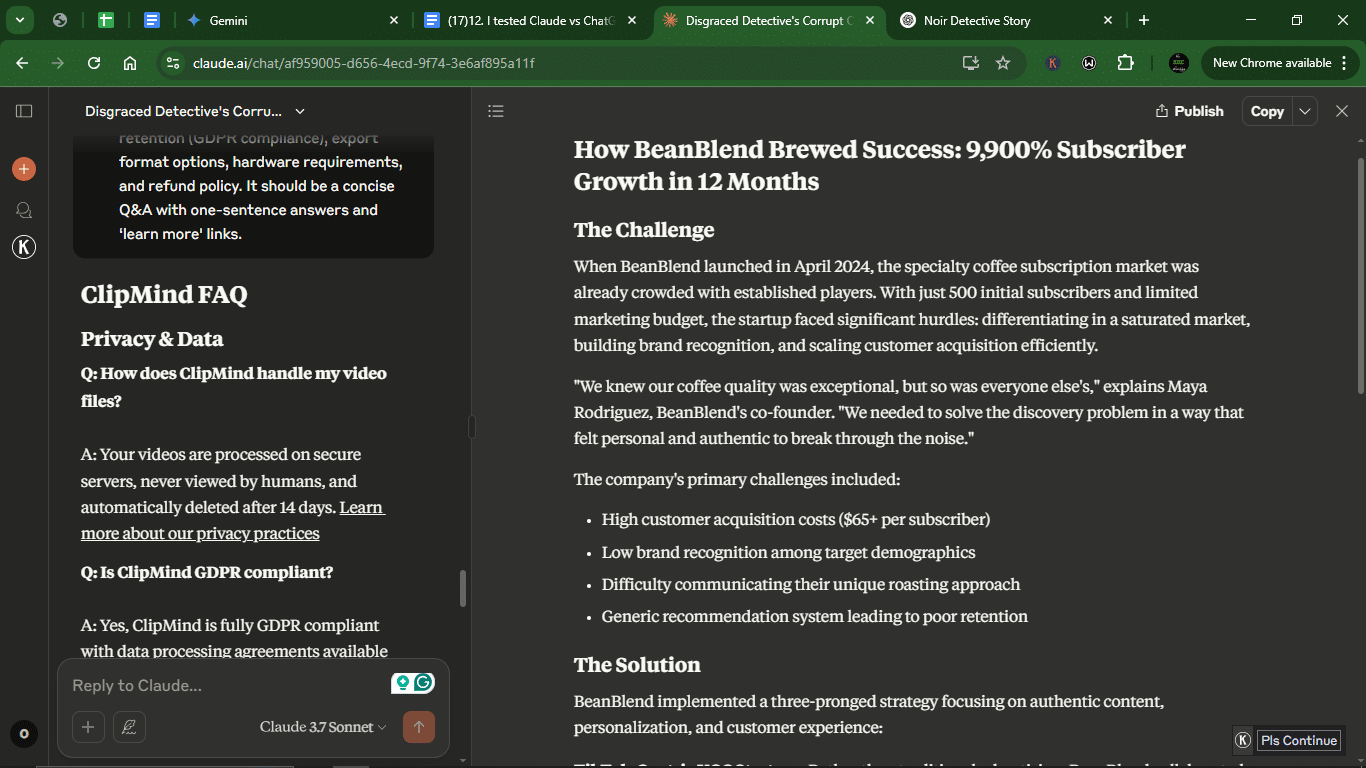Open the Chrome profile avatar

pos(1179,63)
